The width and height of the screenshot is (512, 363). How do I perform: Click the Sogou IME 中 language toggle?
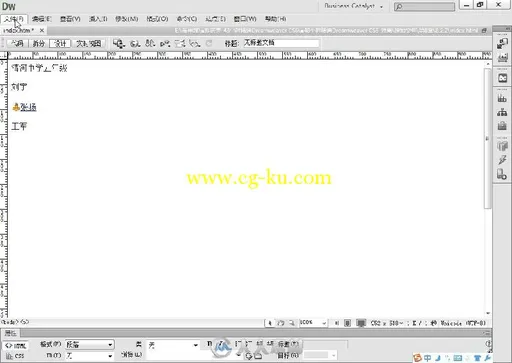coord(427,358)
